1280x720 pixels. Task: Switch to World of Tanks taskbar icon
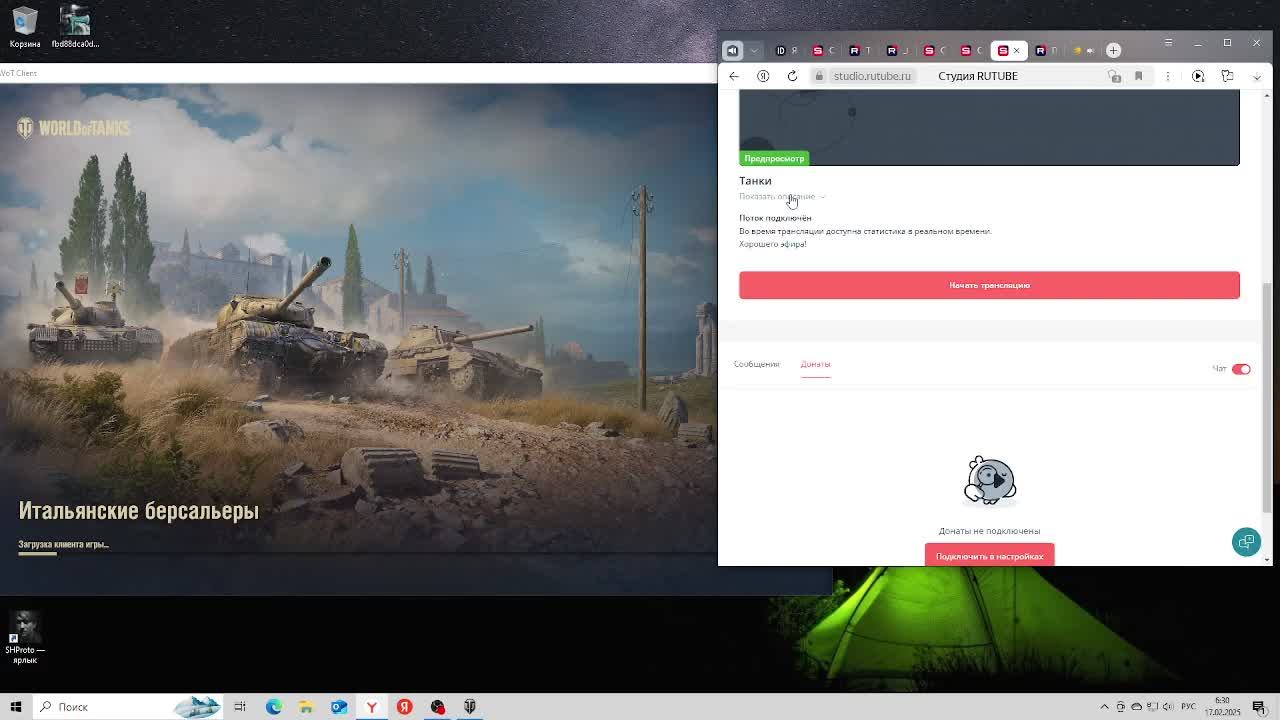(470, 707)
